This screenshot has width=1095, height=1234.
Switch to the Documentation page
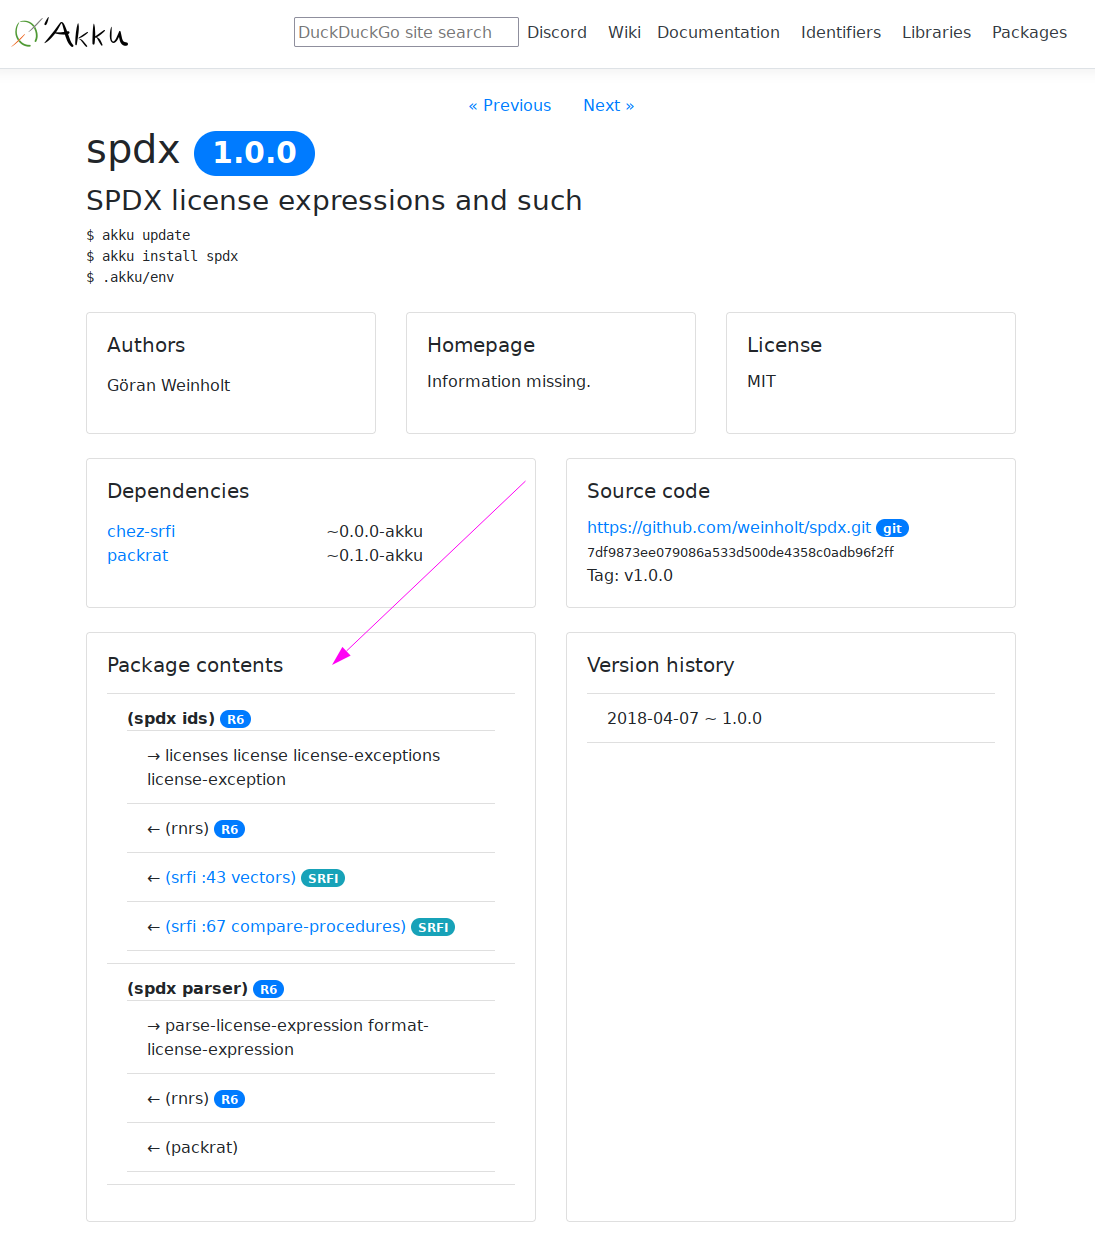click(718, 32)
